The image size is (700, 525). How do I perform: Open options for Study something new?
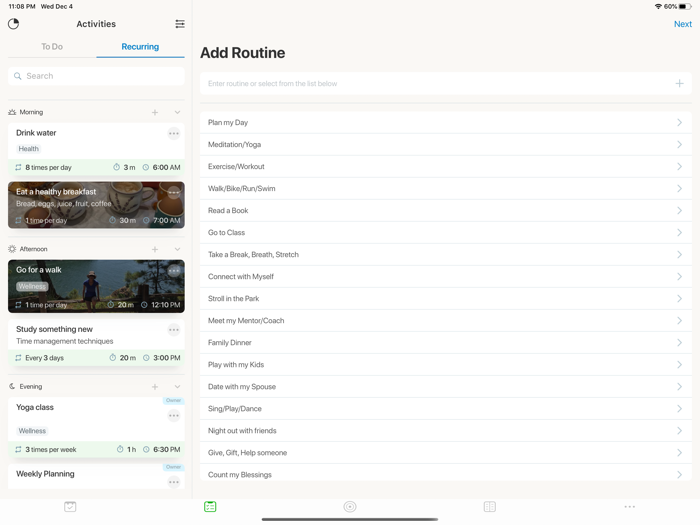174,330
